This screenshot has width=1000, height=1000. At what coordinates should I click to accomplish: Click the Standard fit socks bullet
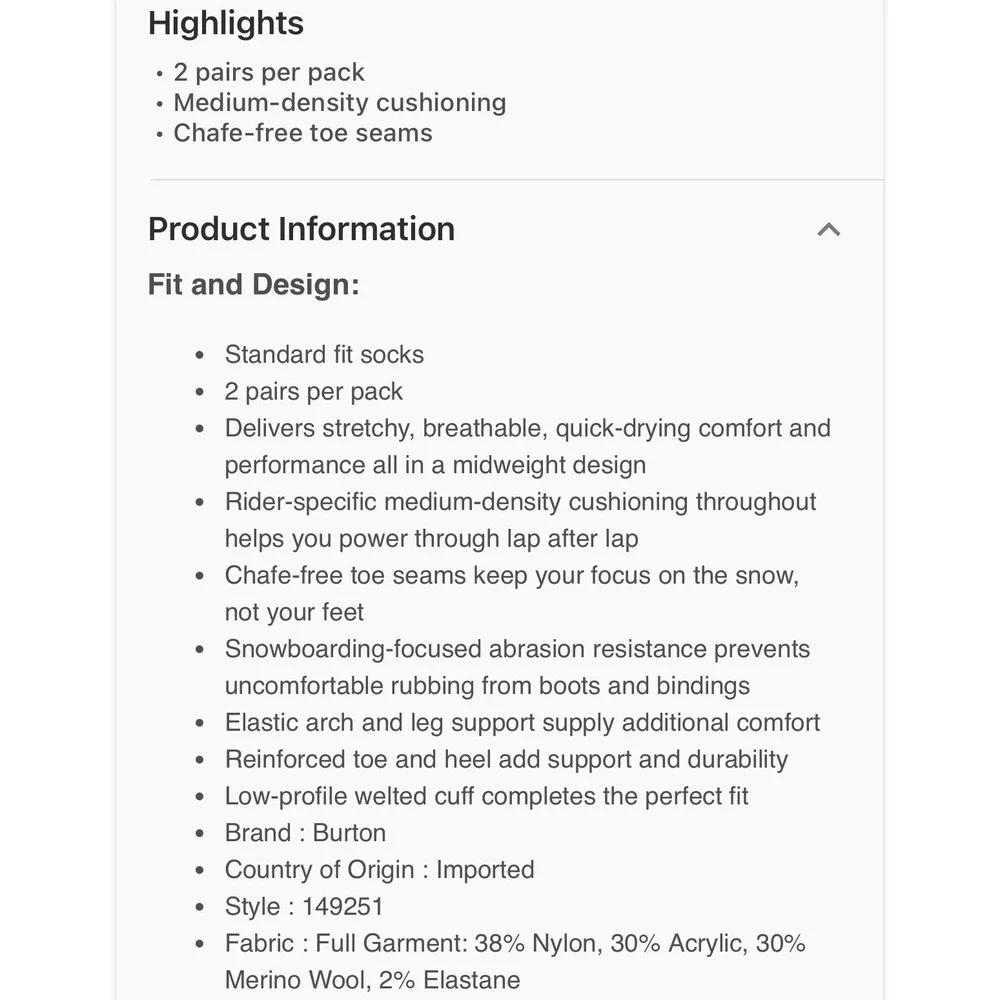click(x=324, y=355)
